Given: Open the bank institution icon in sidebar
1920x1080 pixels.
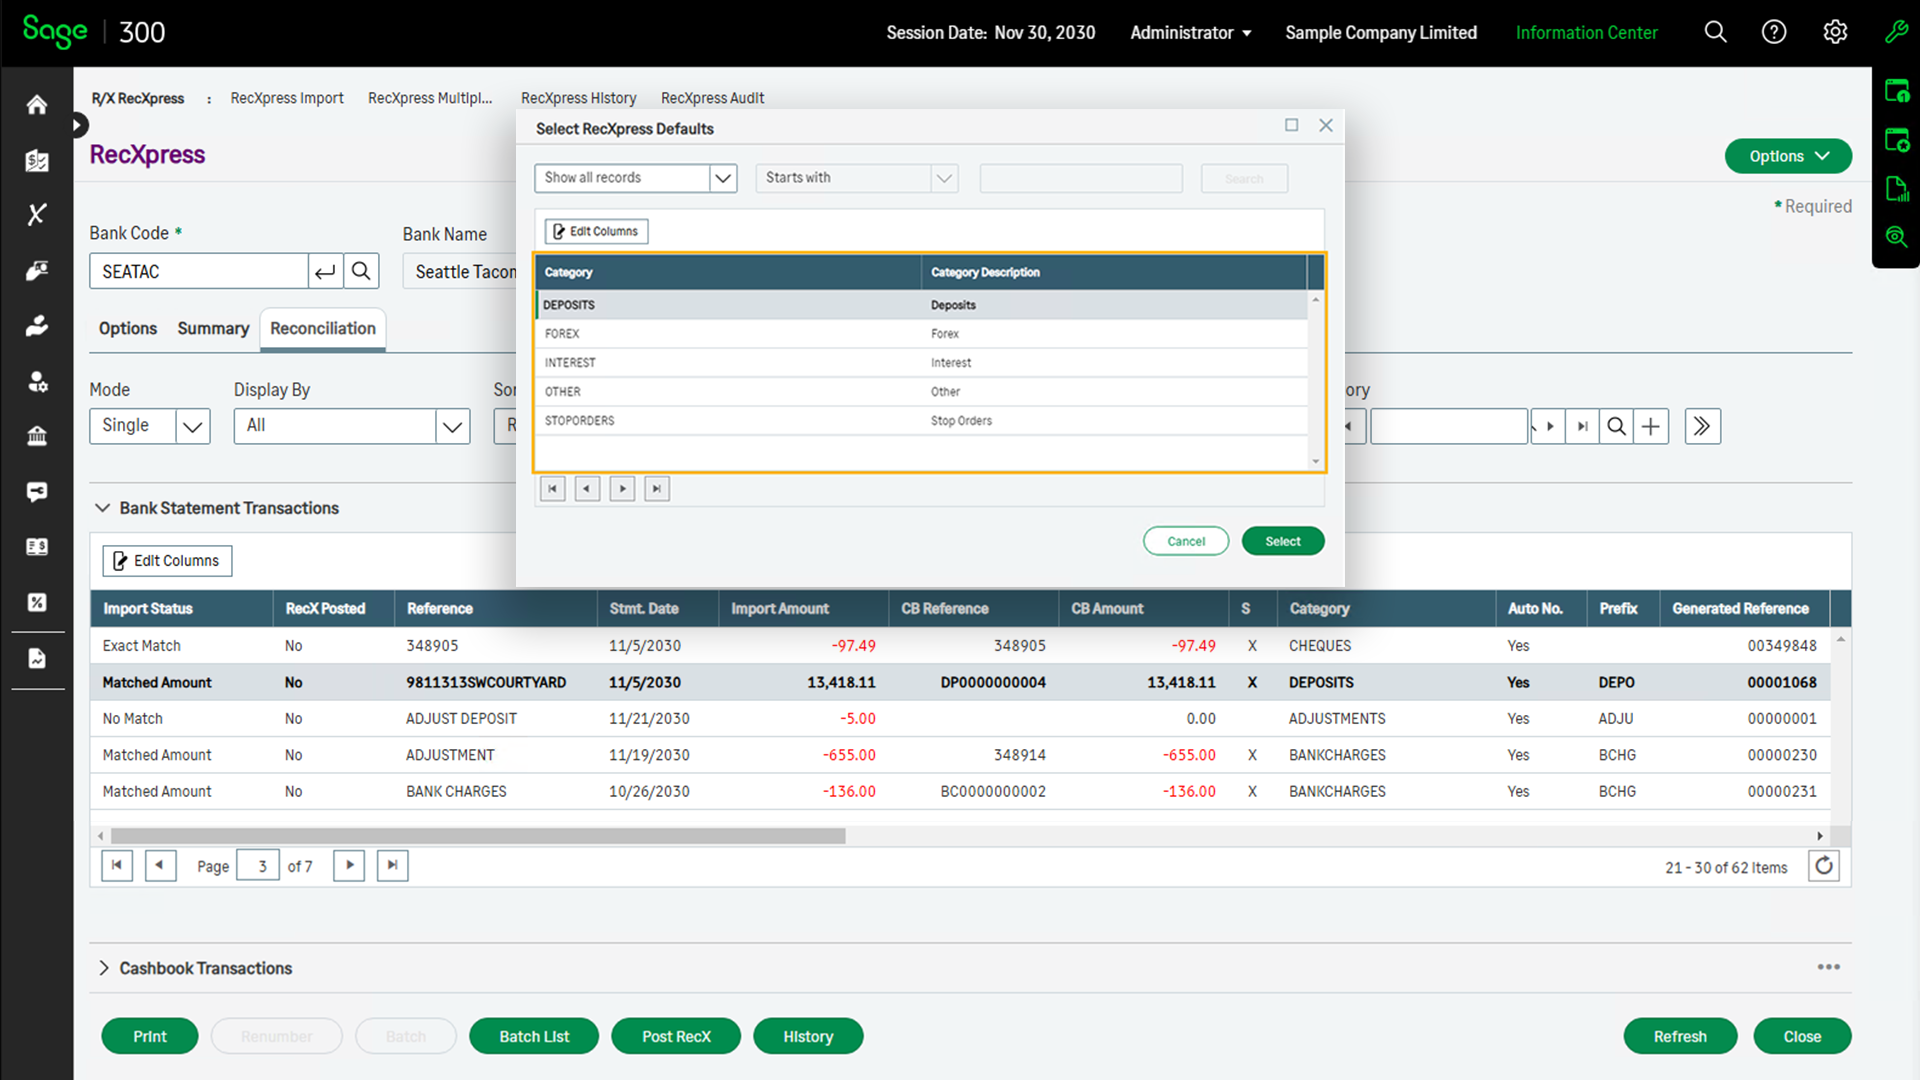Looking at the screenshot, I should [37, 436].
